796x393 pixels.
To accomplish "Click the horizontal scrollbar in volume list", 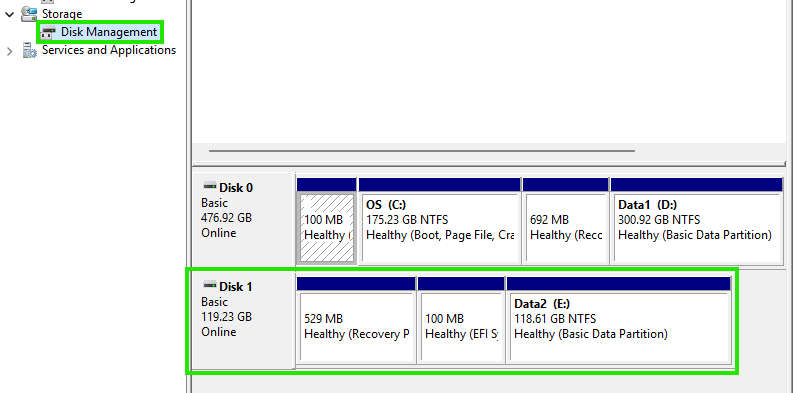I will coord(421,151).
